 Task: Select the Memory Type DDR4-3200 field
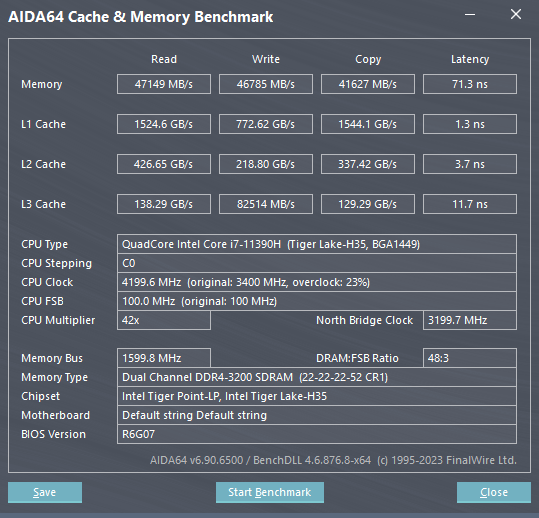tap(317, 377)
